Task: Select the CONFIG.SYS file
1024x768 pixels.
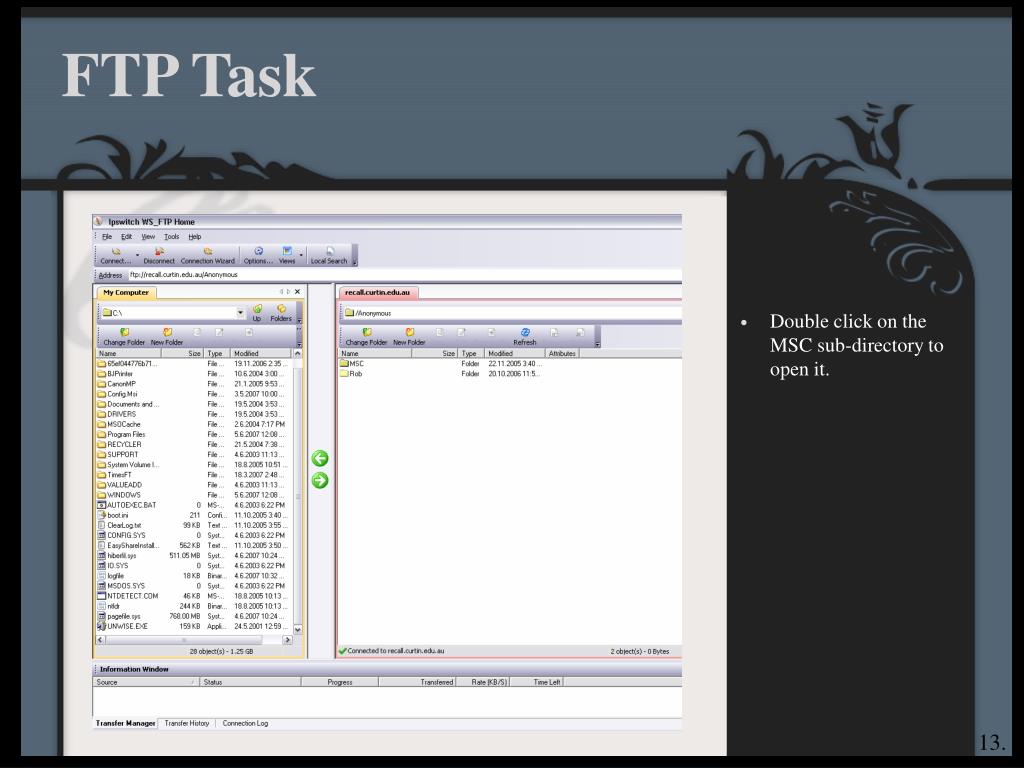Action: click(121, 536)
